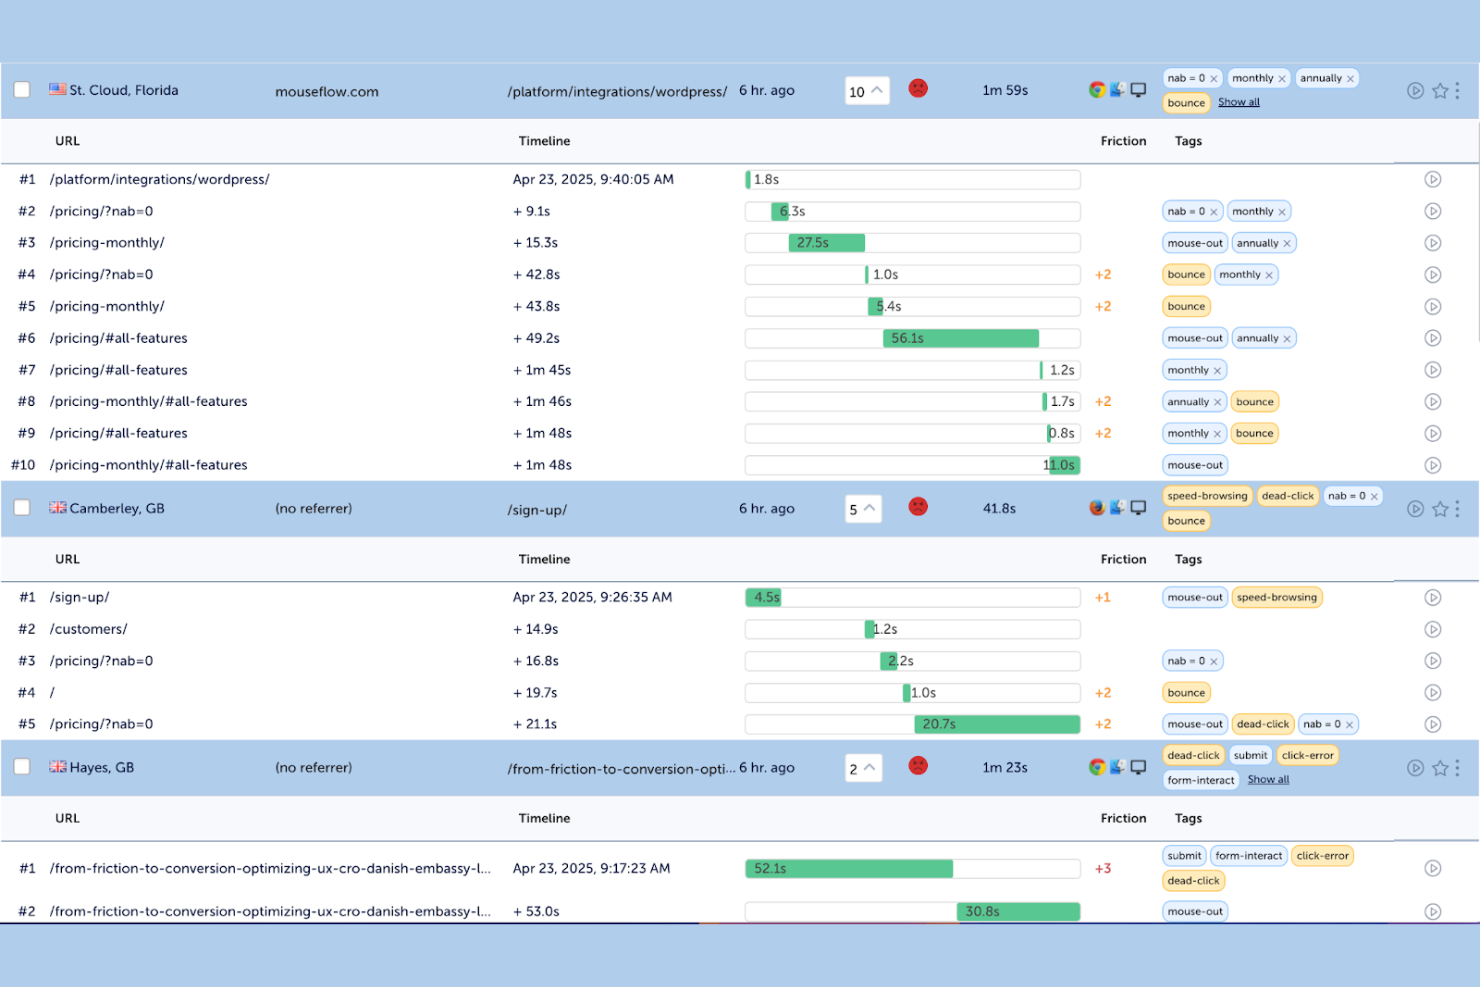Click the Chrome browser icon on St. Cloud session
The image size is (1480, 987).
(1097, 89)
